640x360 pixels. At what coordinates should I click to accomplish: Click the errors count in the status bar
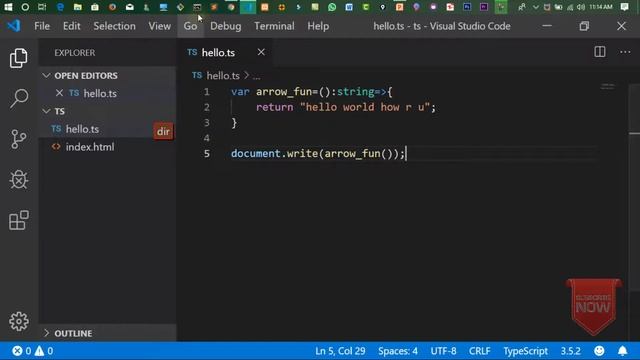(x=22, y=351)
